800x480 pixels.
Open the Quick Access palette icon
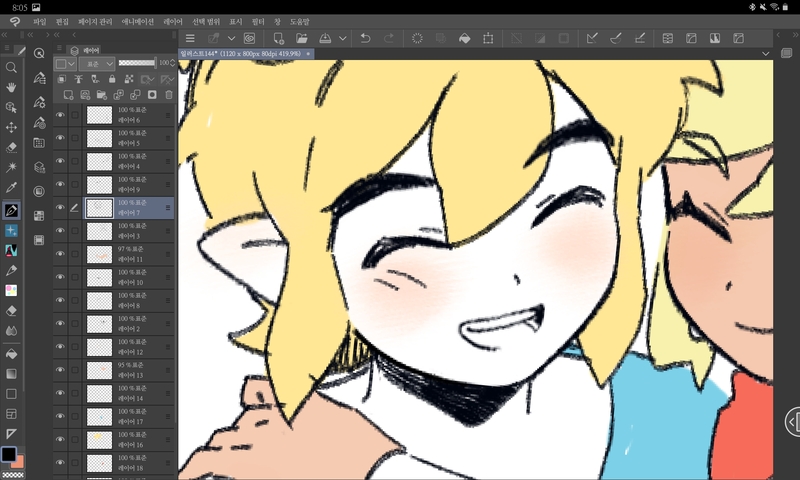39,53
